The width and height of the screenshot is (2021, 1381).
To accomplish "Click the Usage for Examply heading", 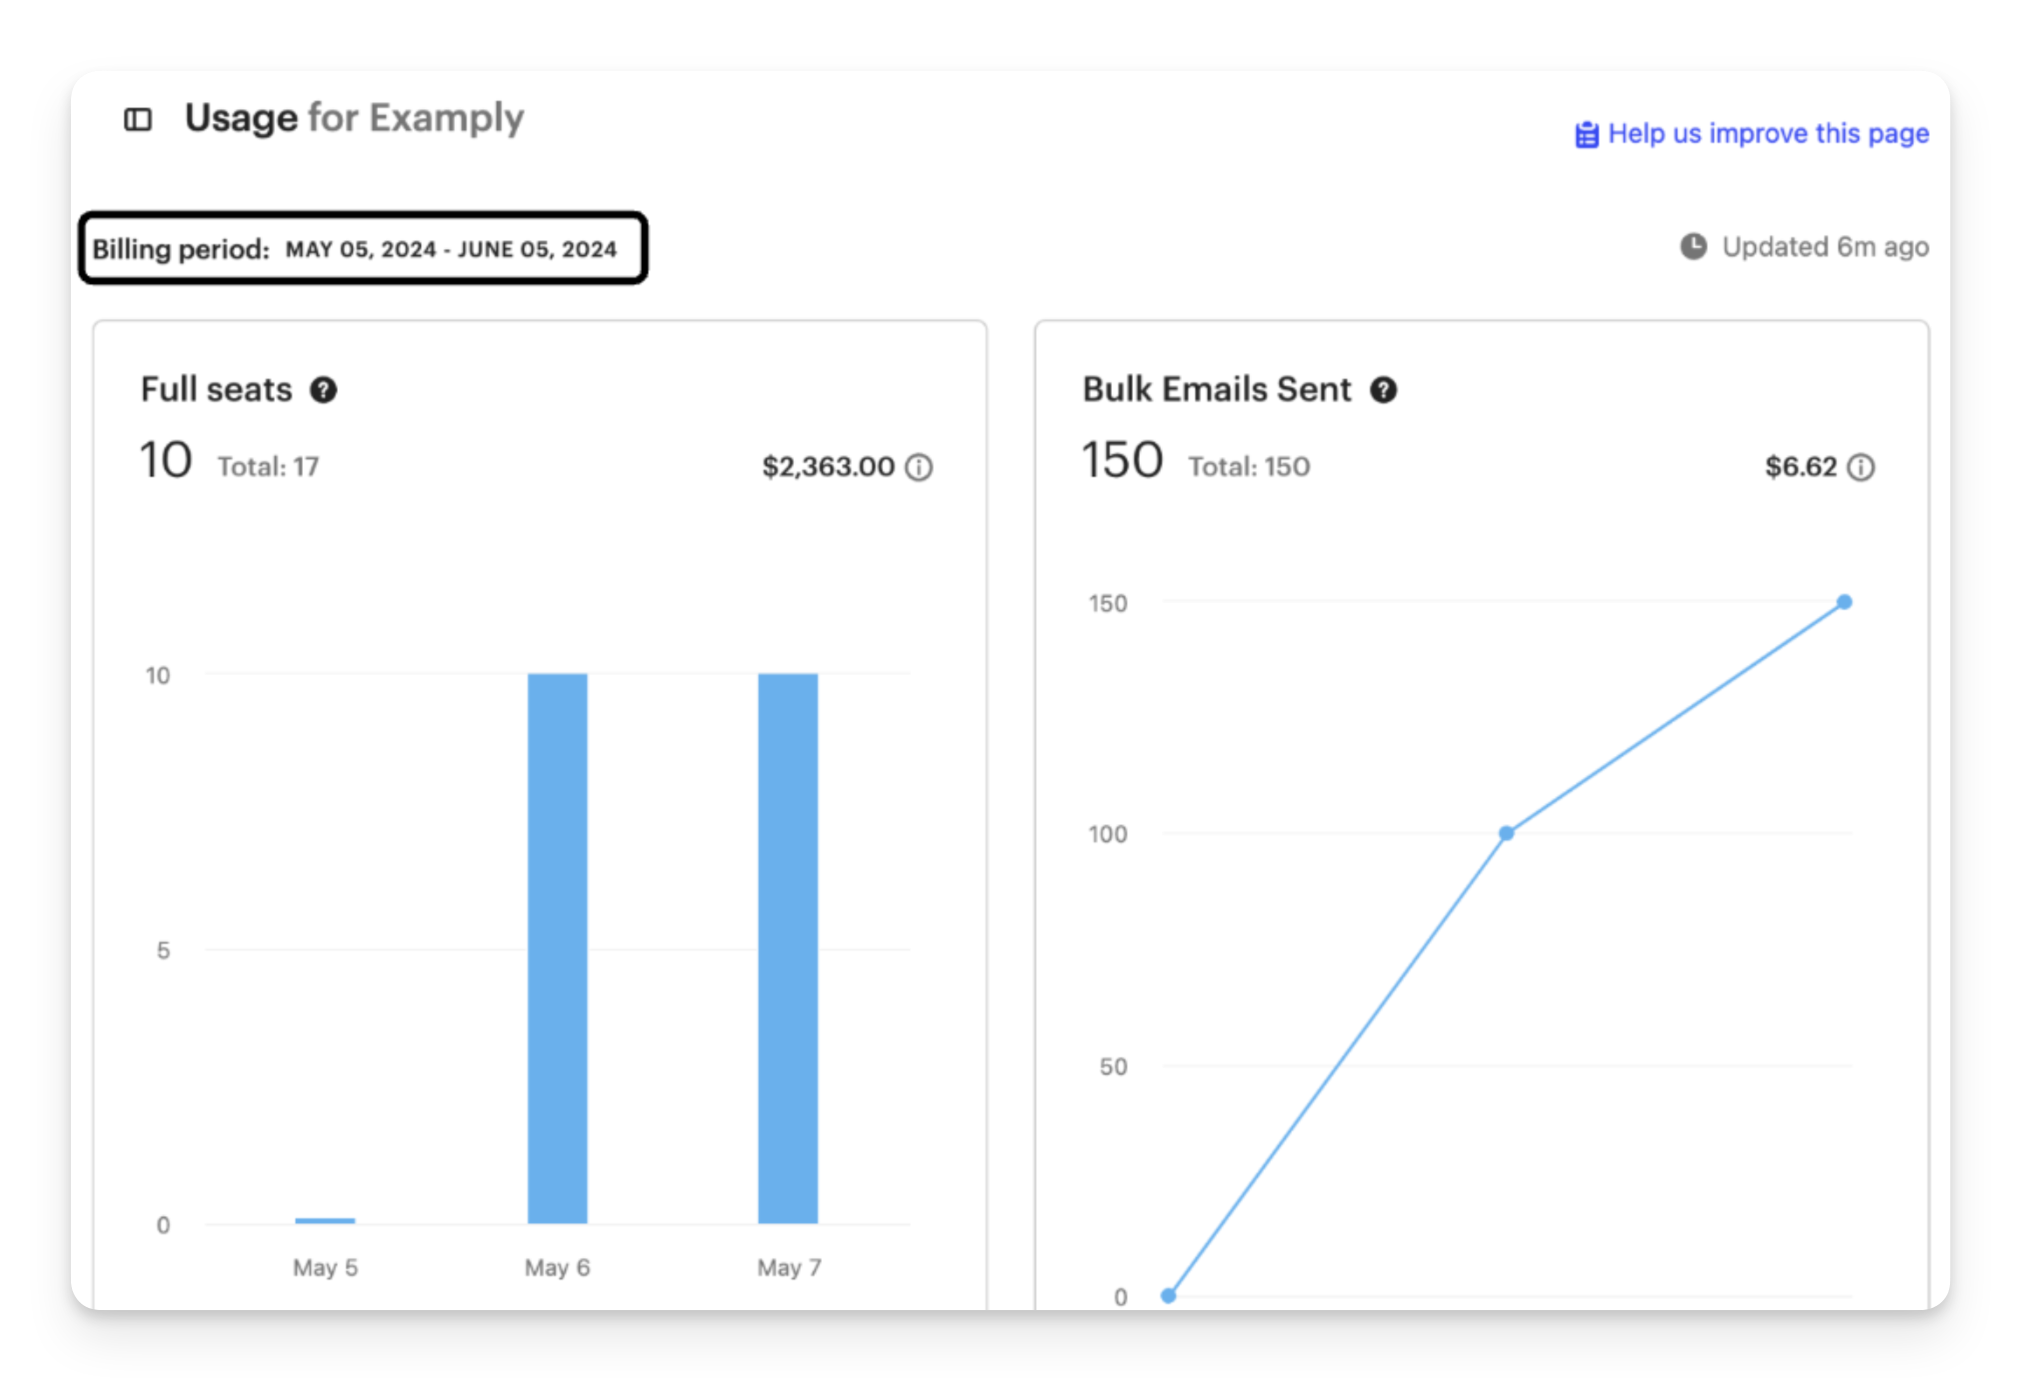I will click(354, 118).
